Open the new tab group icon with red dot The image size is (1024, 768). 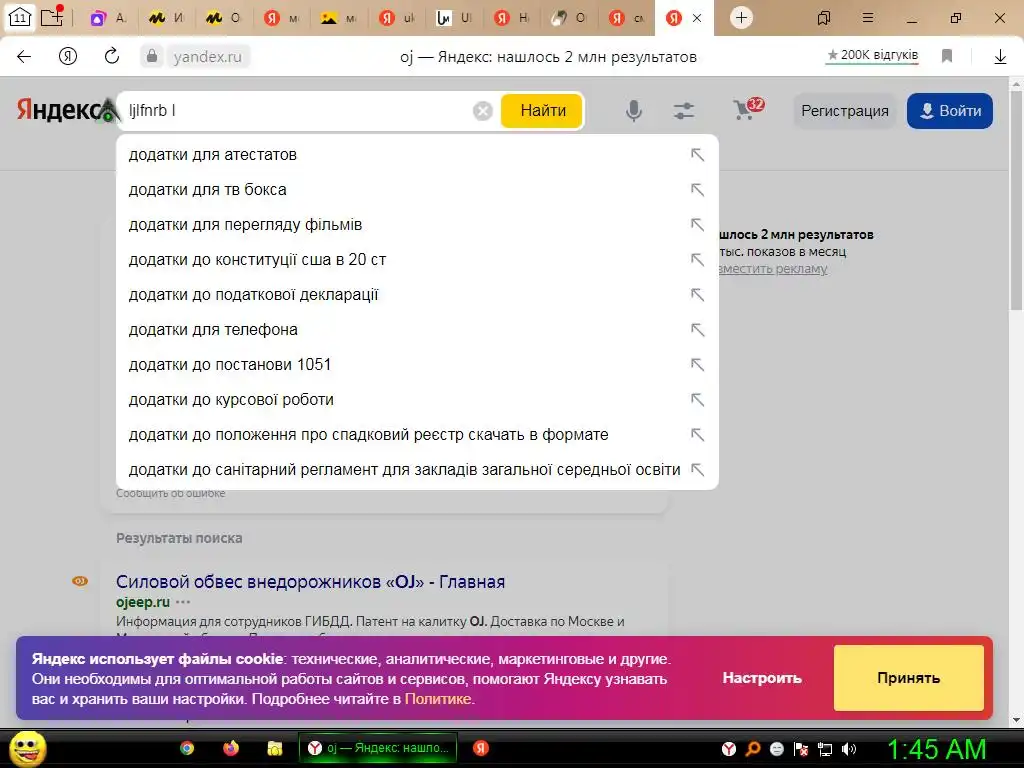(x=52, y=16)
